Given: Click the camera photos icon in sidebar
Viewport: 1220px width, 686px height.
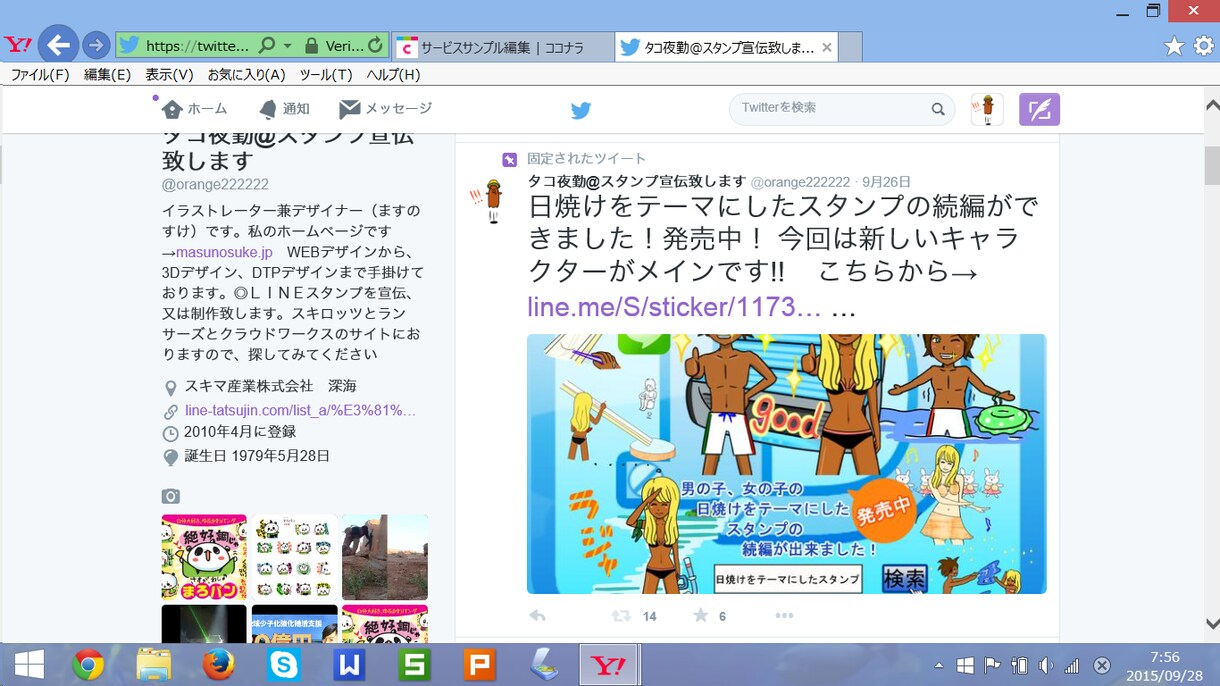Looking at the screenshot, I should click(171, 496).
